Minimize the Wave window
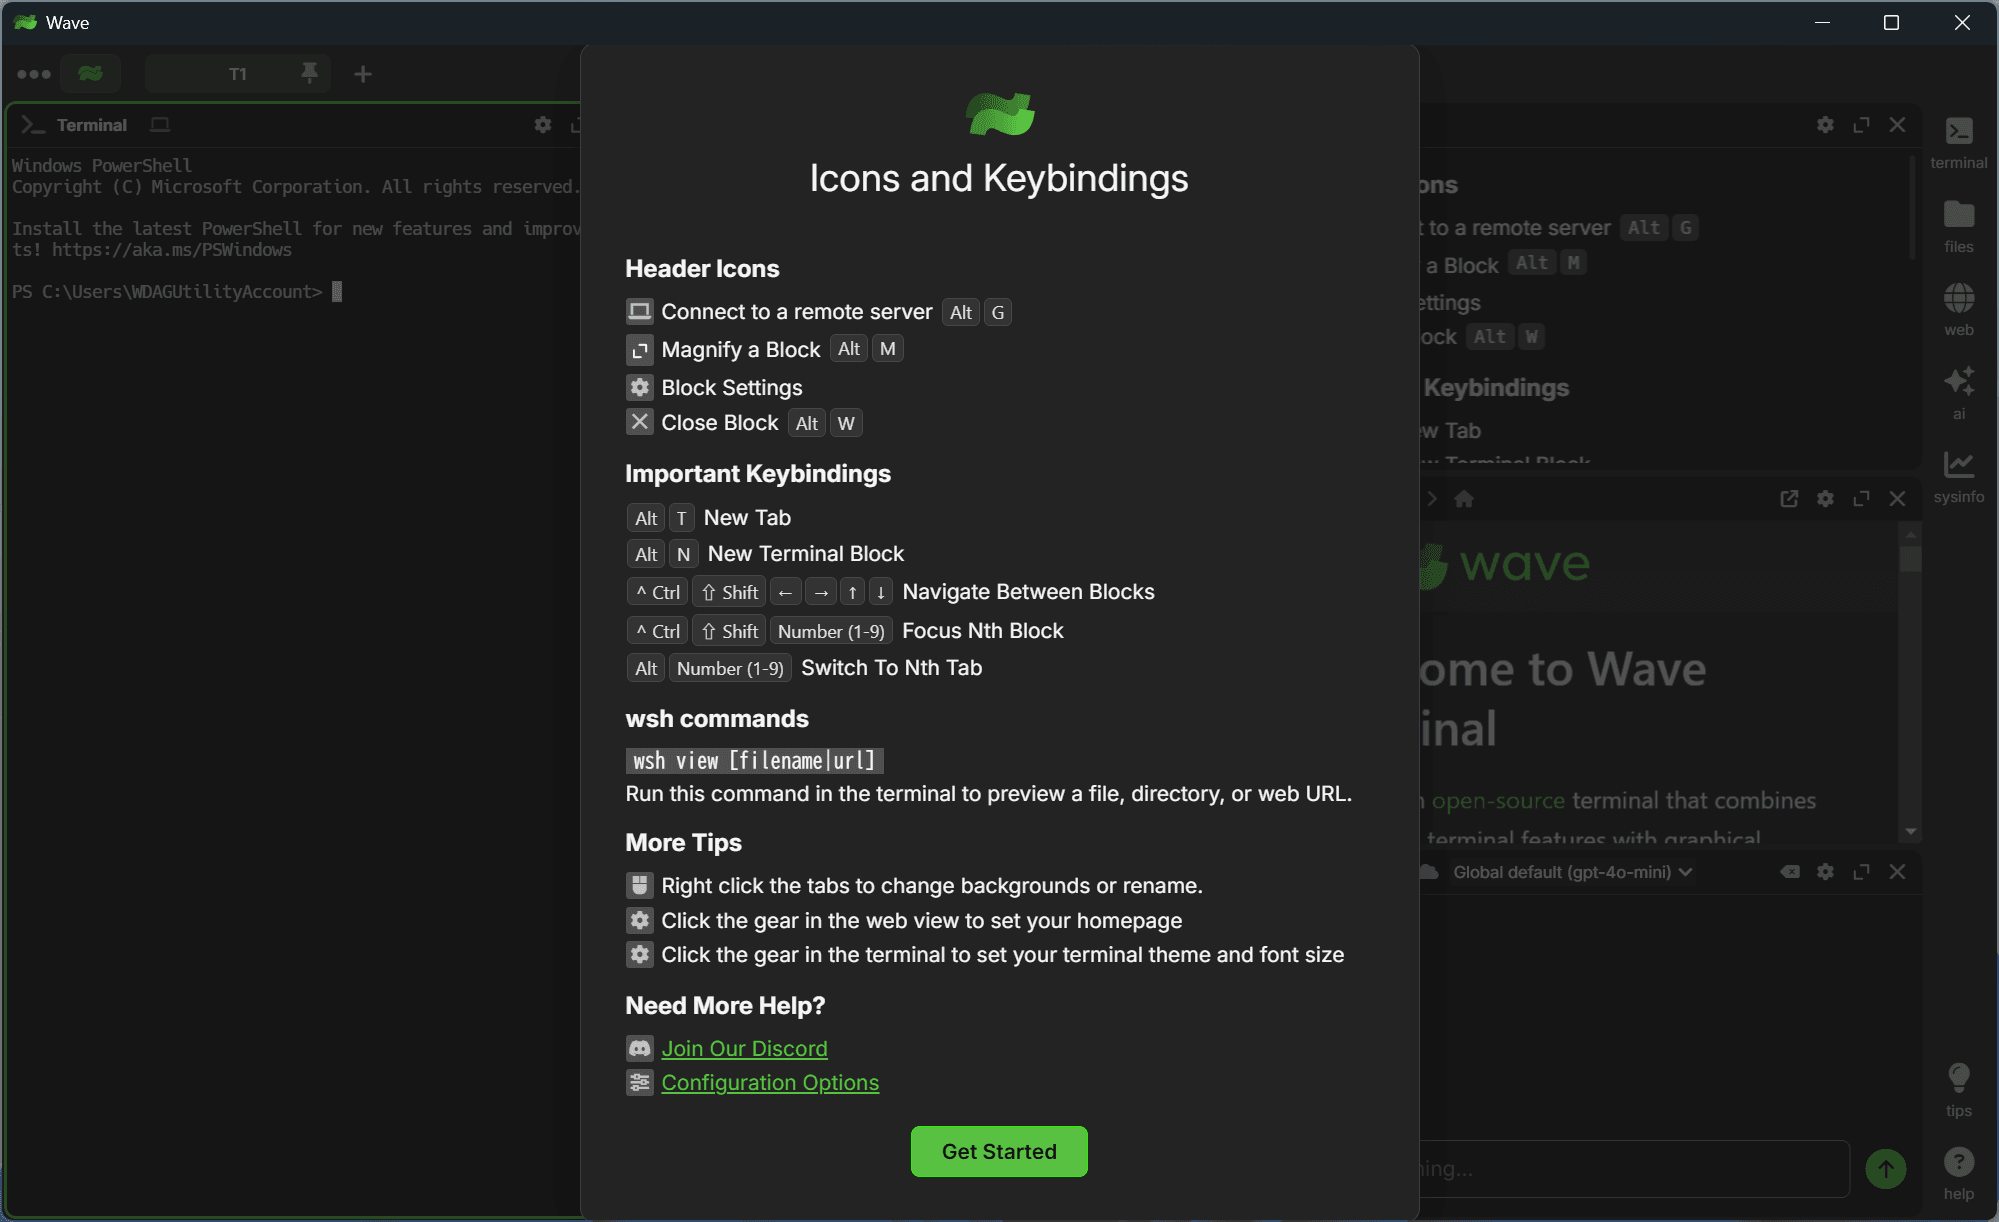Image resolution: width=1999 pixels, height=1222 pixels. [x=1822, y=22]
